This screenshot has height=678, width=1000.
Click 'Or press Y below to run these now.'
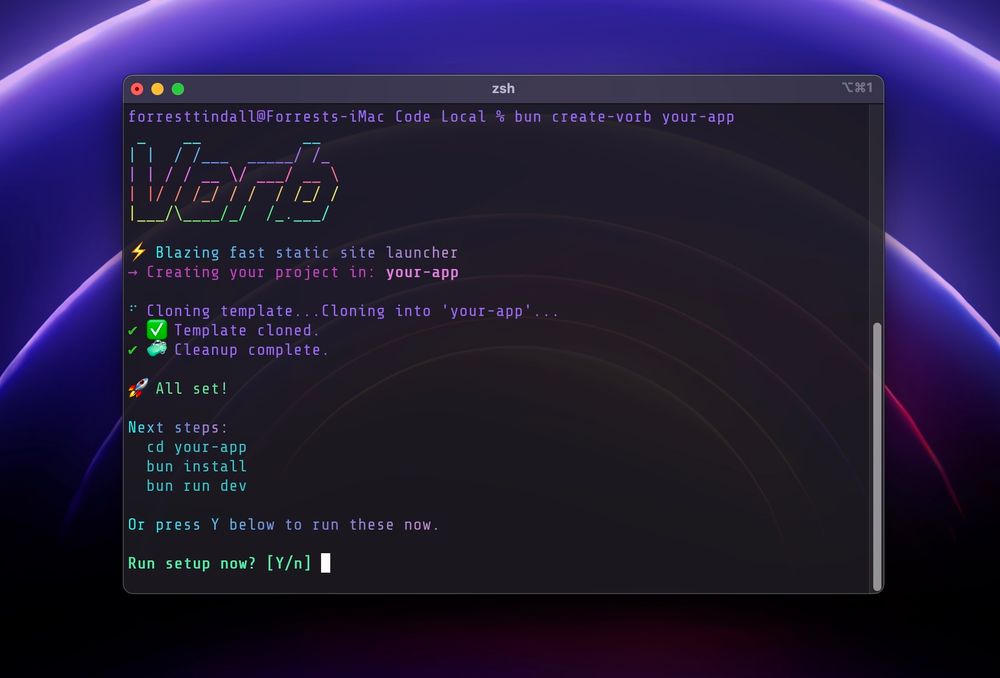[284, 525]
